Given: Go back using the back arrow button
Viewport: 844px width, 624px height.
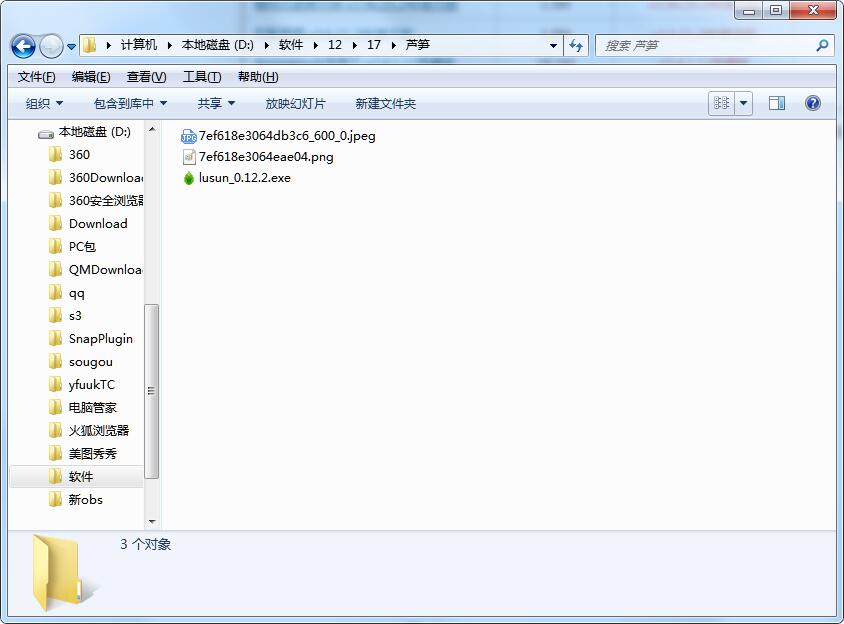Looking at the screenshot, I should (23, 46).
